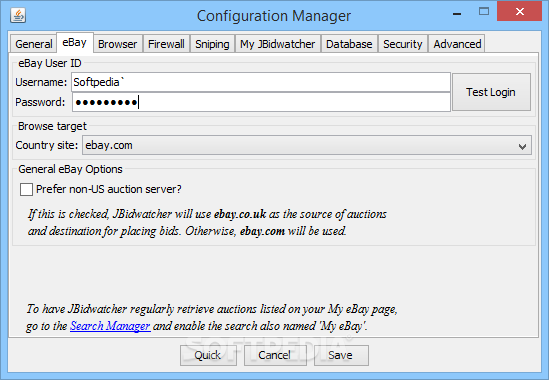Viewport: 549px width, 380px height.
Task: Click the 'General eBay Options' heading
Action: 70,170
